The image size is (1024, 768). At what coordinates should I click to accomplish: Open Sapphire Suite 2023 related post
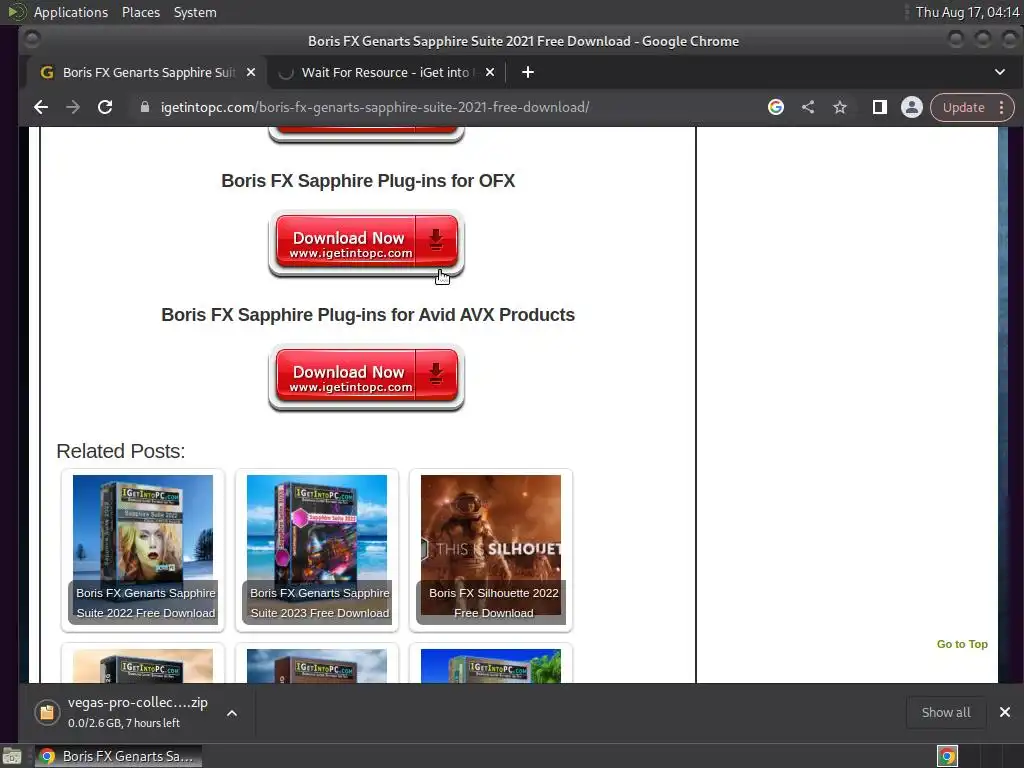click(x=317, y=550)
